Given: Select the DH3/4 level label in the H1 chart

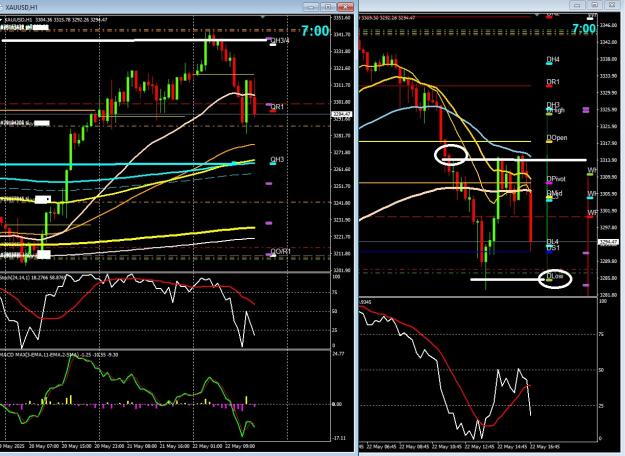Looking at the screenshot, I should 280,41.
